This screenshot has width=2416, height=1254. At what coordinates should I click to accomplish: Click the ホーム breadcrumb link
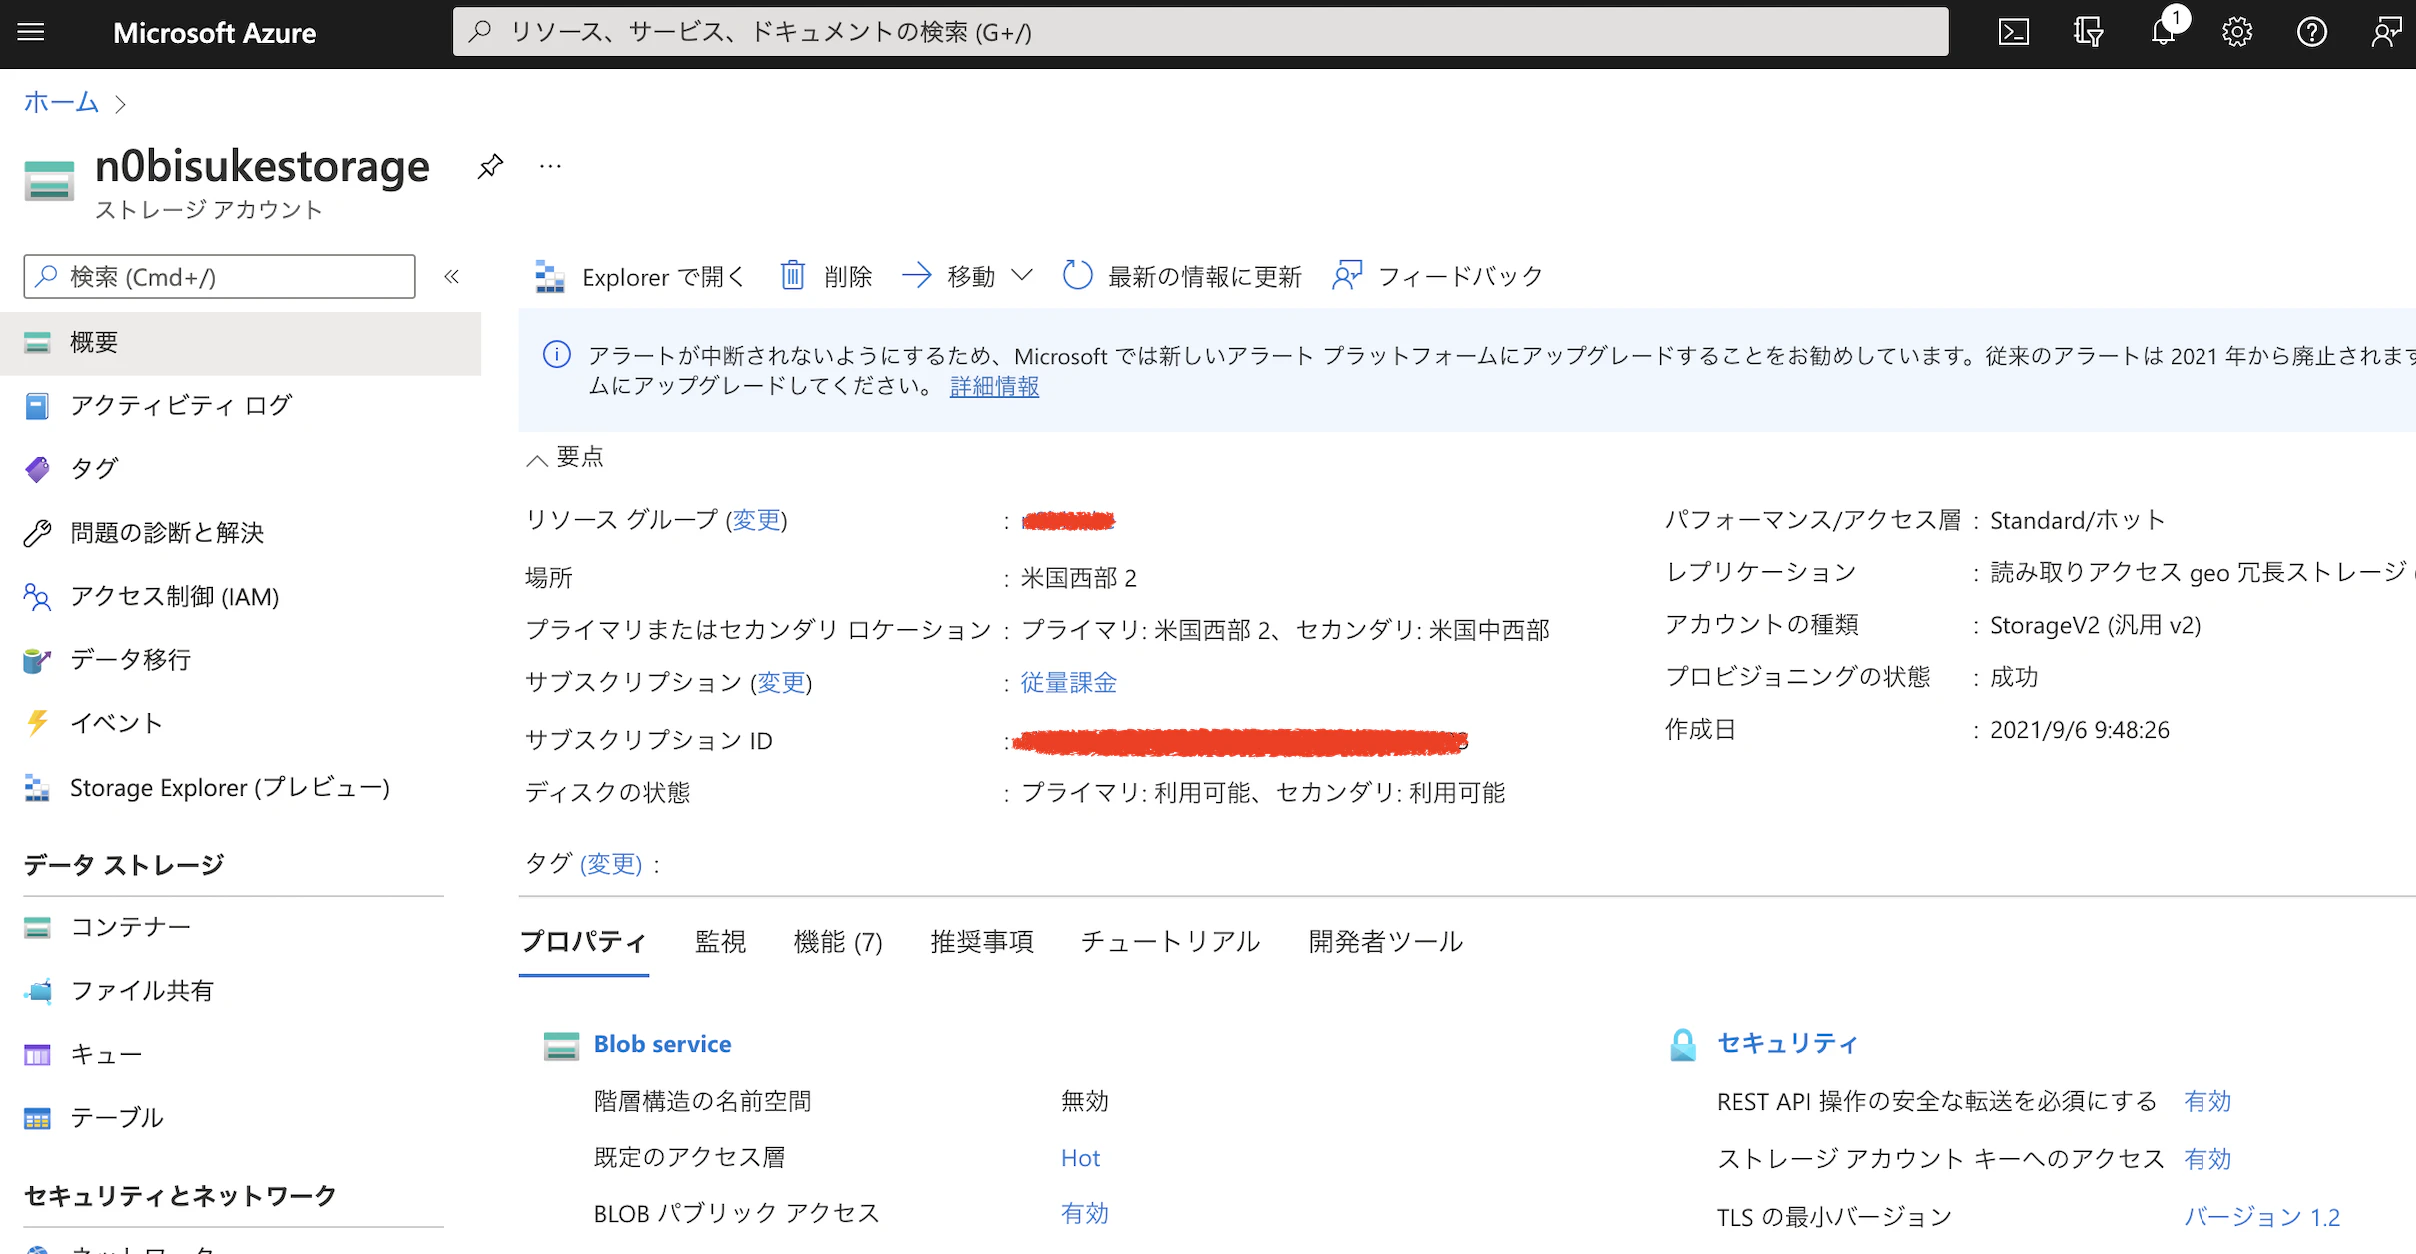click(61, 102)
